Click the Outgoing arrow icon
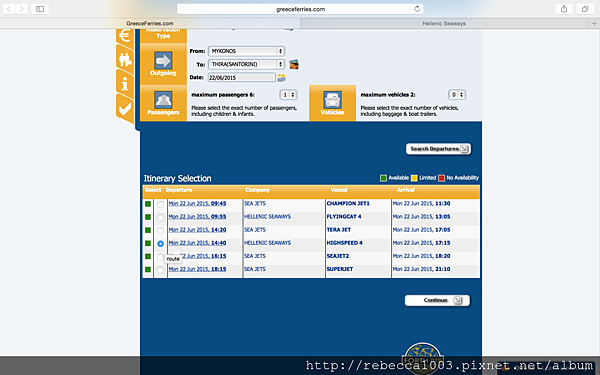This screenshot has width=600, height=375. 163,60
